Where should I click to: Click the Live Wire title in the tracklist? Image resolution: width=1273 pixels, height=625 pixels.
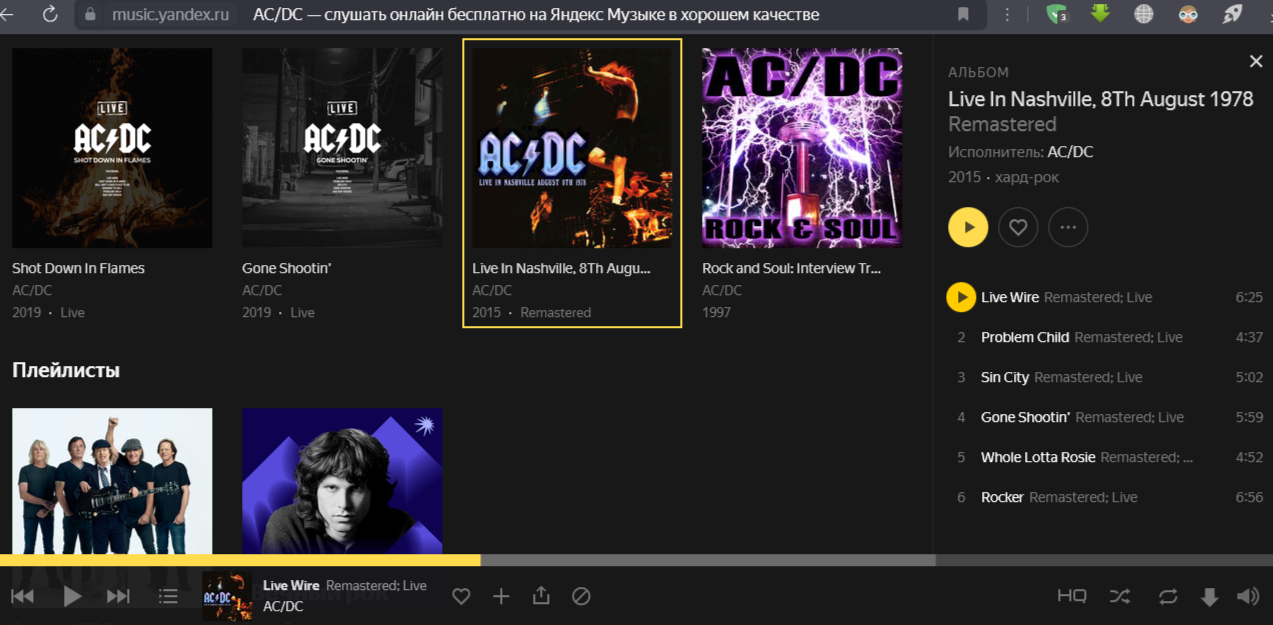[1010, 297]
